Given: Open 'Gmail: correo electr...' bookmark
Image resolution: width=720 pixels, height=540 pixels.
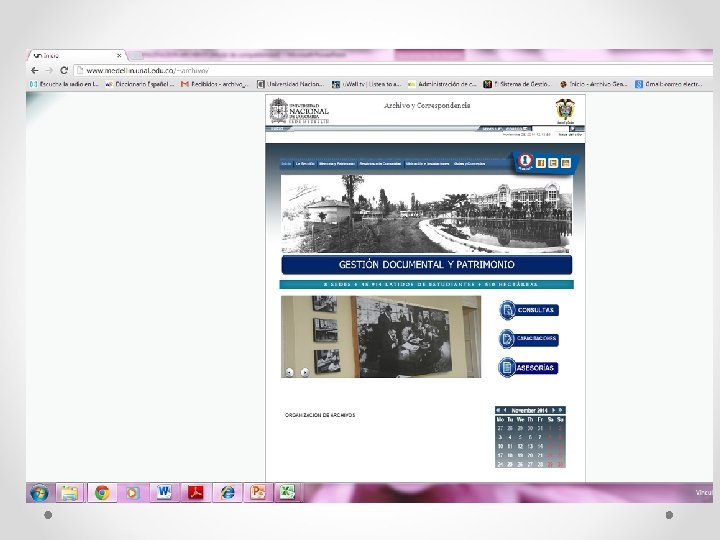Looking at the screenshot, I should coord(669,84).
